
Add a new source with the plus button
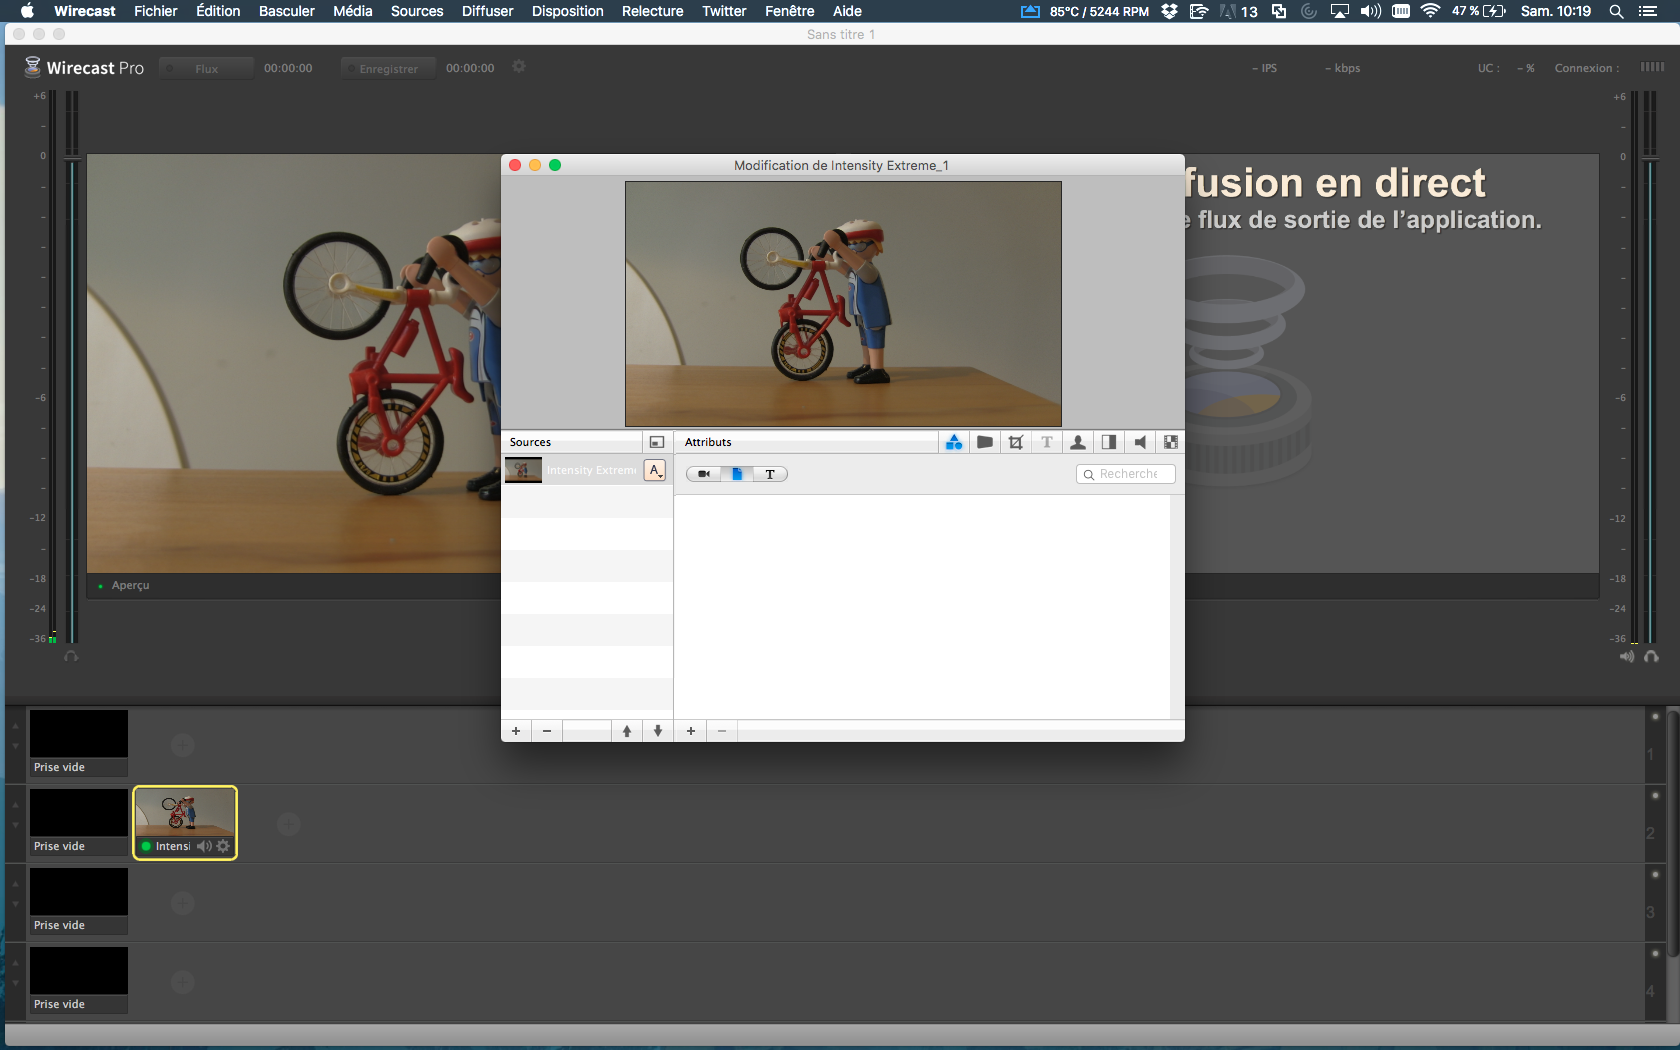point(516,731)
